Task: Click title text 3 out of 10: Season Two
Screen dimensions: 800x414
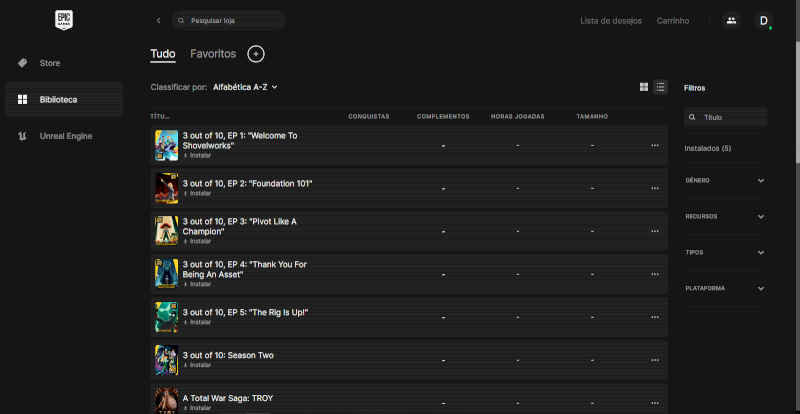Action: 228,355
